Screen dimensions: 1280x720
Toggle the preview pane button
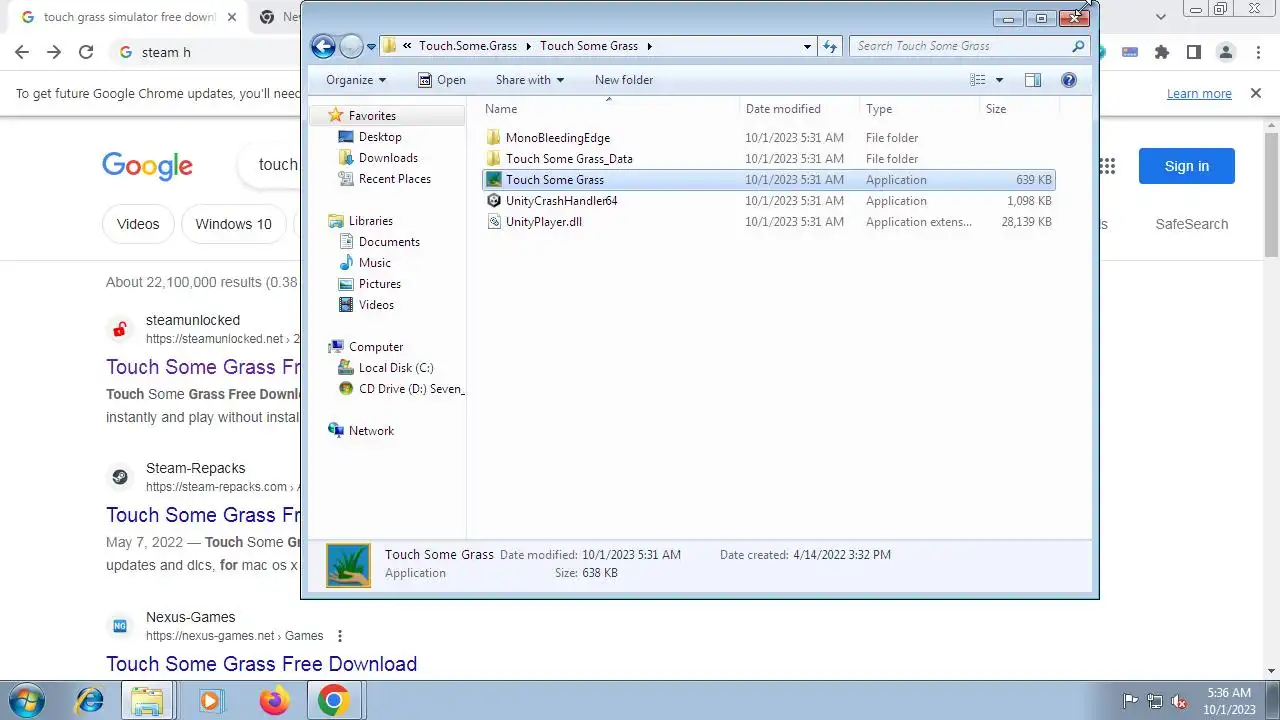[1033, 80]
